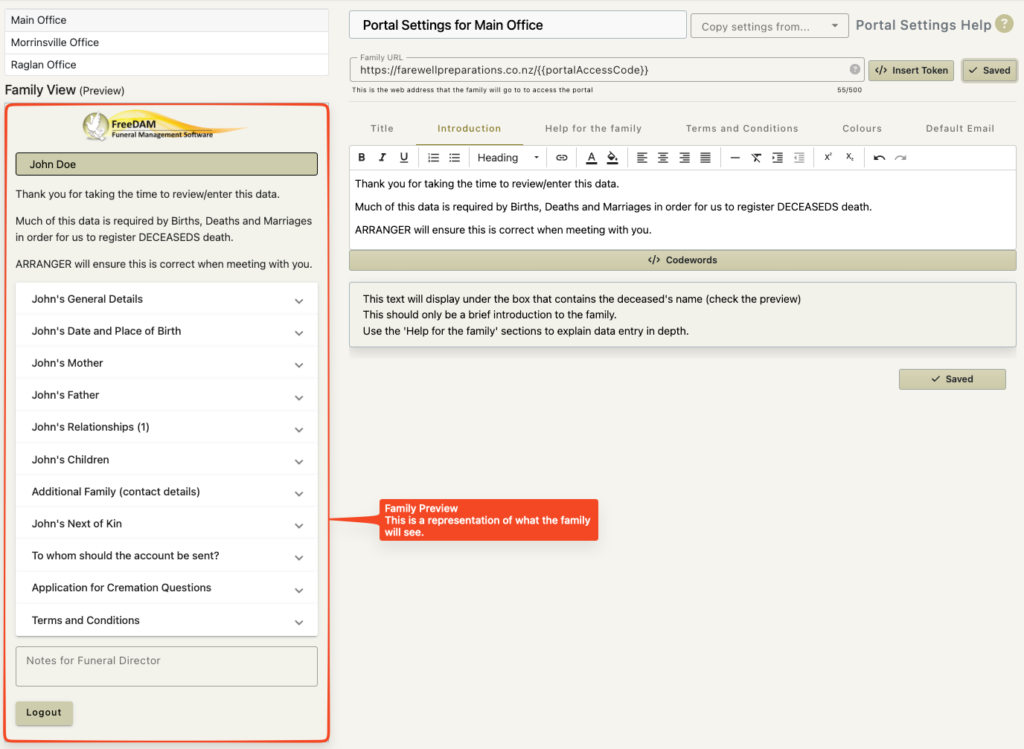1024x749 pixels.
Task: Align text right
Action: [x=684, y=157]
